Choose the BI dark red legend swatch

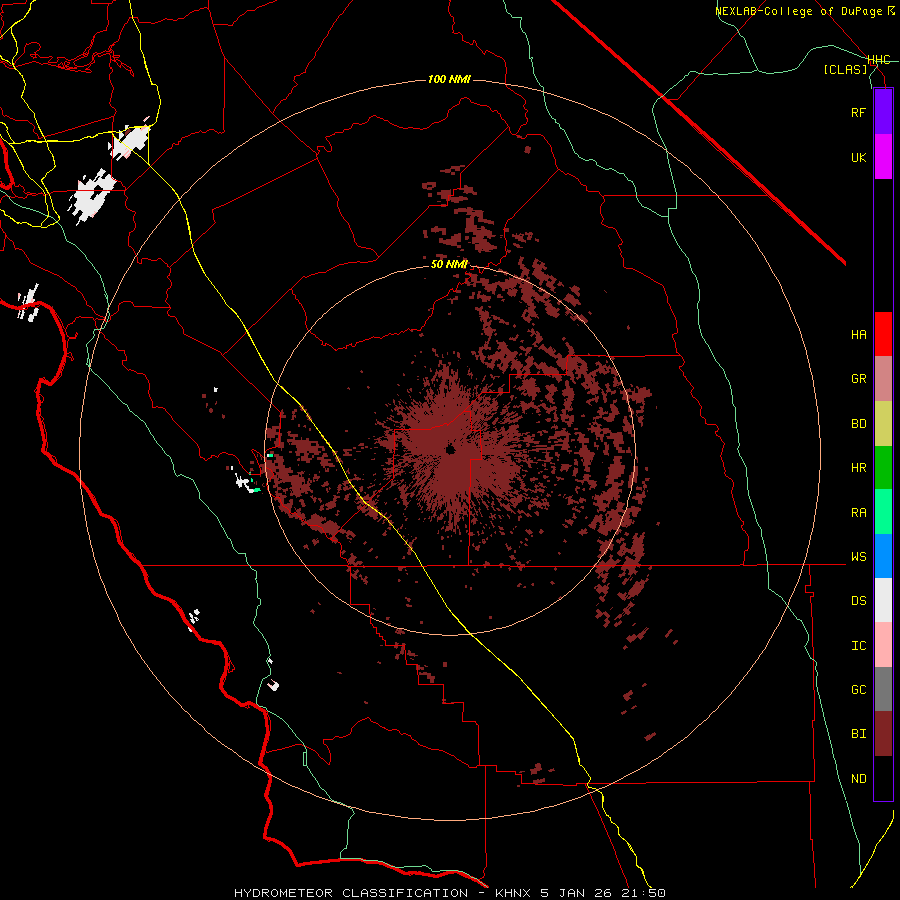pos(883,734)
